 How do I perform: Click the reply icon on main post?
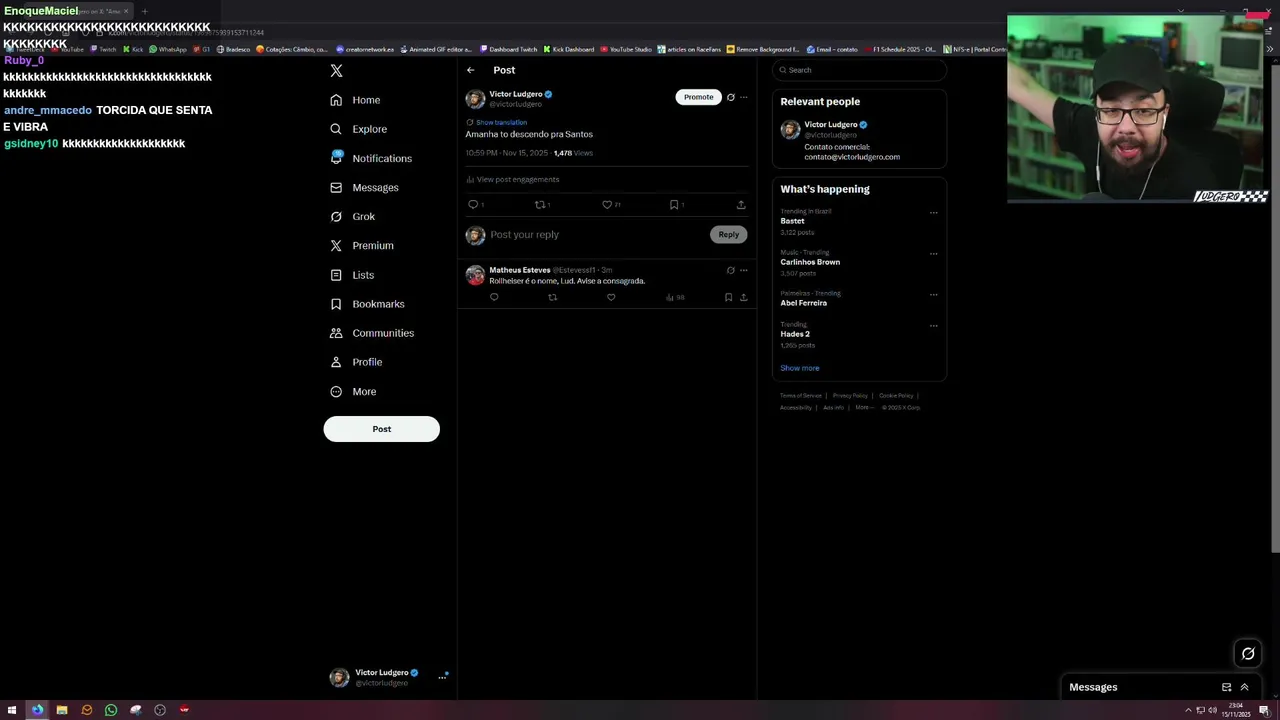pos(473,204)
